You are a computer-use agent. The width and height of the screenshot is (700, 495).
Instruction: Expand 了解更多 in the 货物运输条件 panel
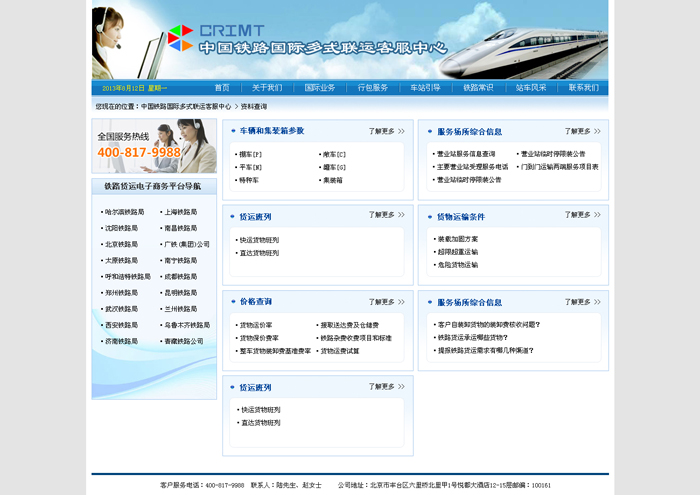coord(583,216)
